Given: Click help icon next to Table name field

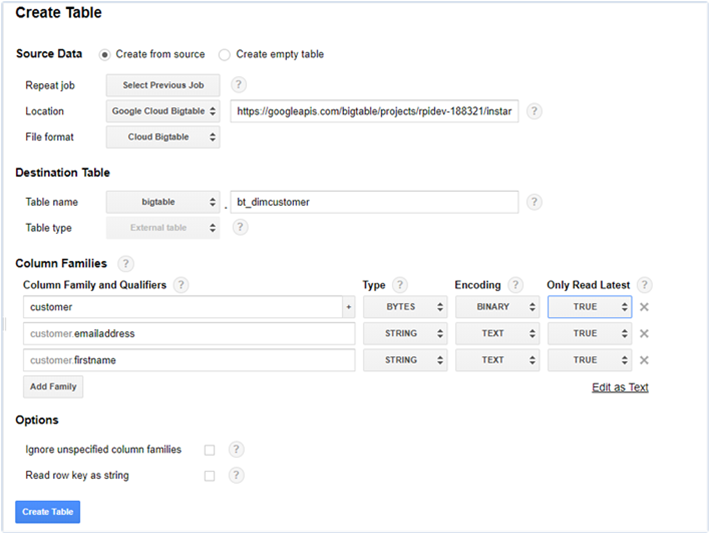Looking at the screenshot, I should (535, 202).
